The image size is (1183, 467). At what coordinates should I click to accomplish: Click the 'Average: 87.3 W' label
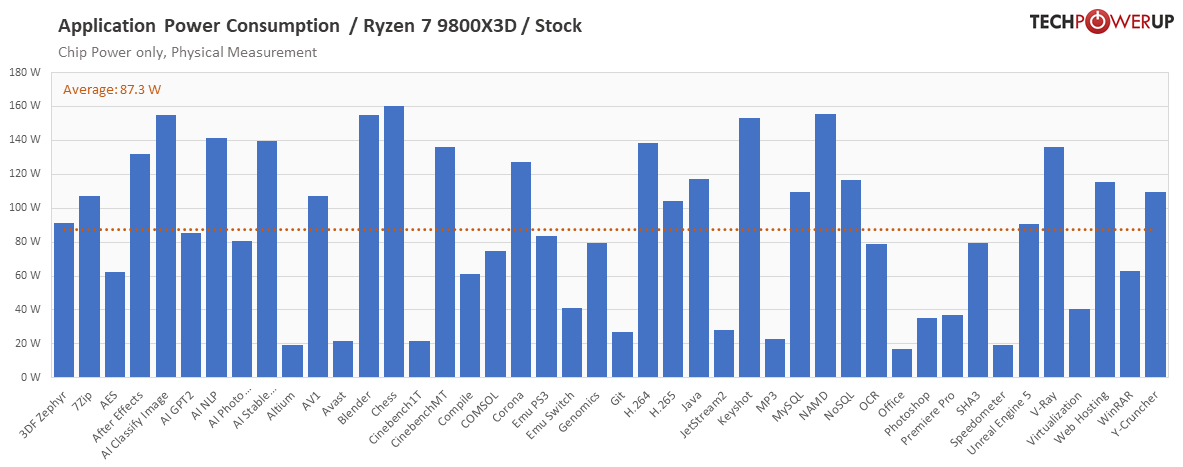pos(112,90)
